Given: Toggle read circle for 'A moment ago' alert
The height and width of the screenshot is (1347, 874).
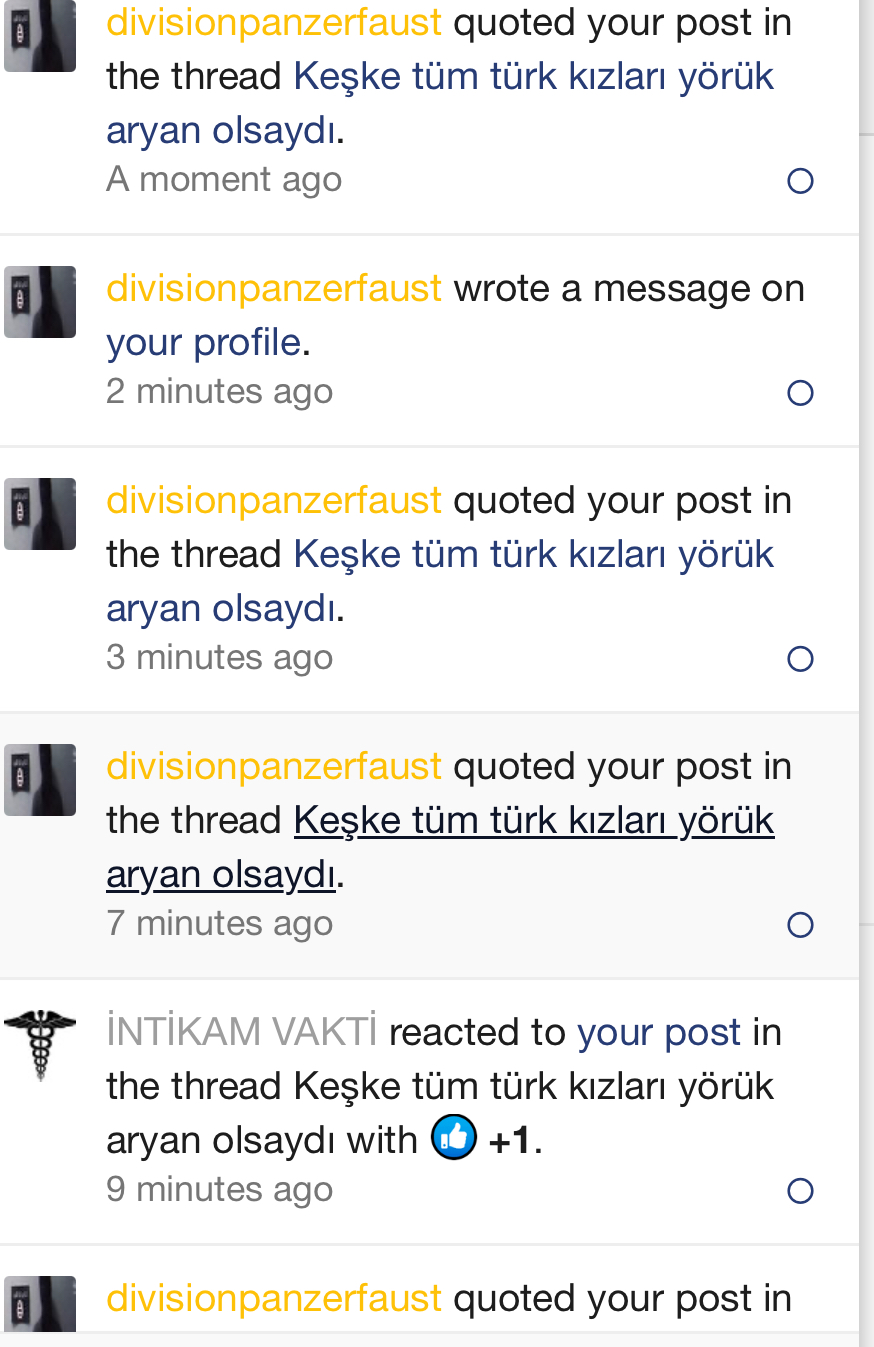Looking at the screenshot, I should pos(800,181).
